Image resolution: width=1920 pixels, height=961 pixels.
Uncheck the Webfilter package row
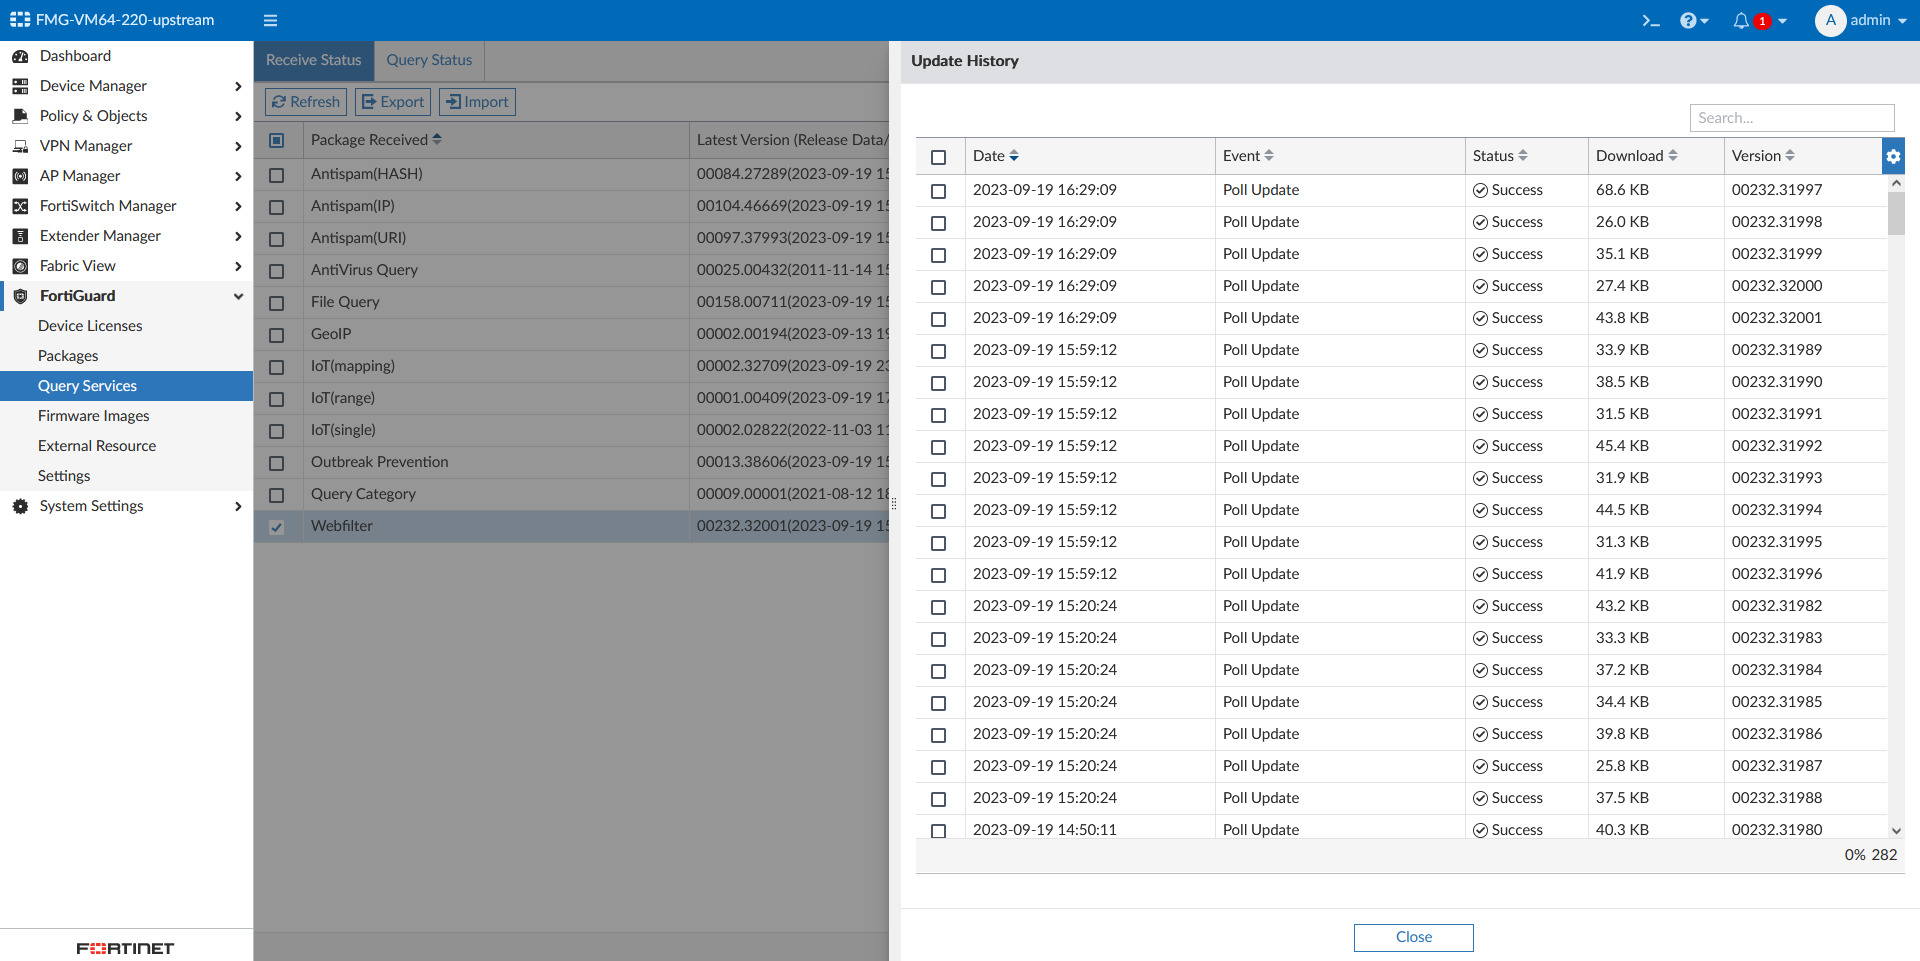point(277,527)
